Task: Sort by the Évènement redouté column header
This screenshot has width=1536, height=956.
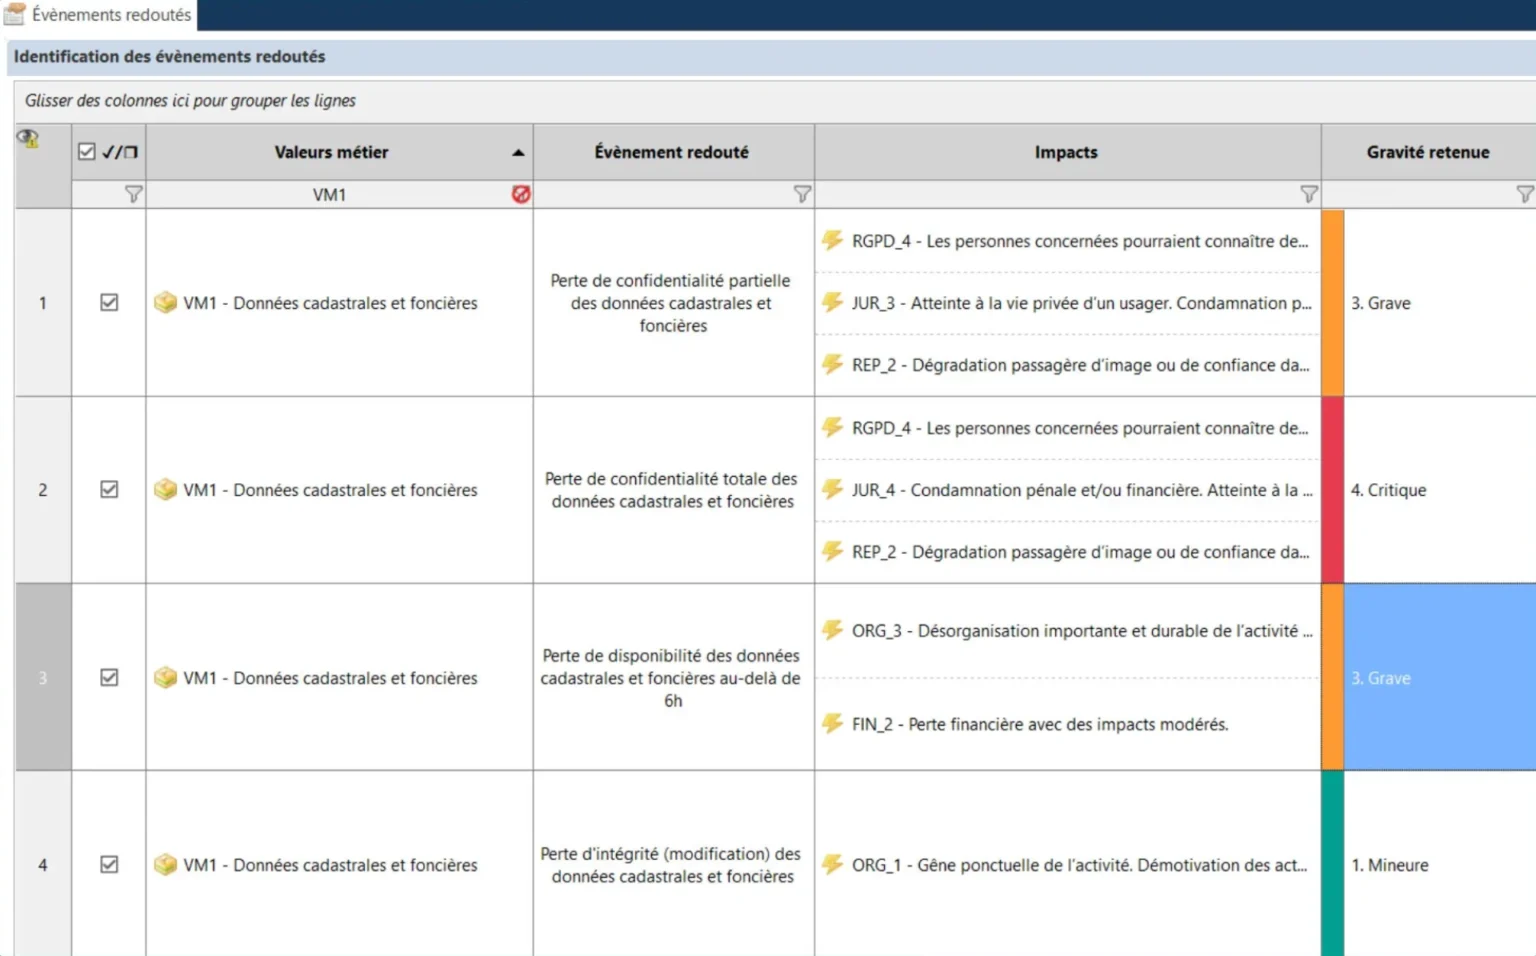Action: (673, 152)
